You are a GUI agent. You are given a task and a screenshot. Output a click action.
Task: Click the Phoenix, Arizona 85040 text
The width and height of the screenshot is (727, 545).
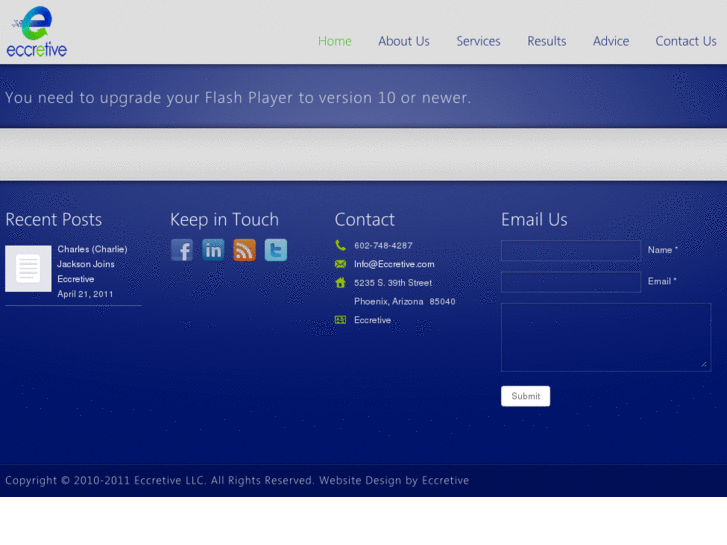pos(404,301)
